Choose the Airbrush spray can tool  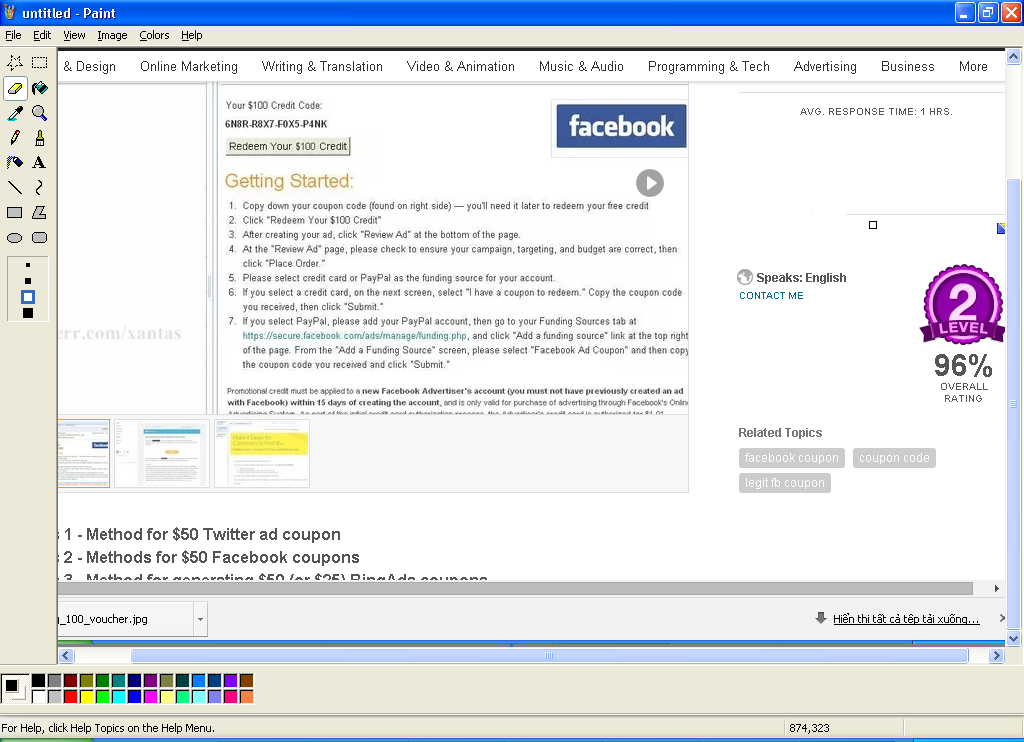(15, 163)
